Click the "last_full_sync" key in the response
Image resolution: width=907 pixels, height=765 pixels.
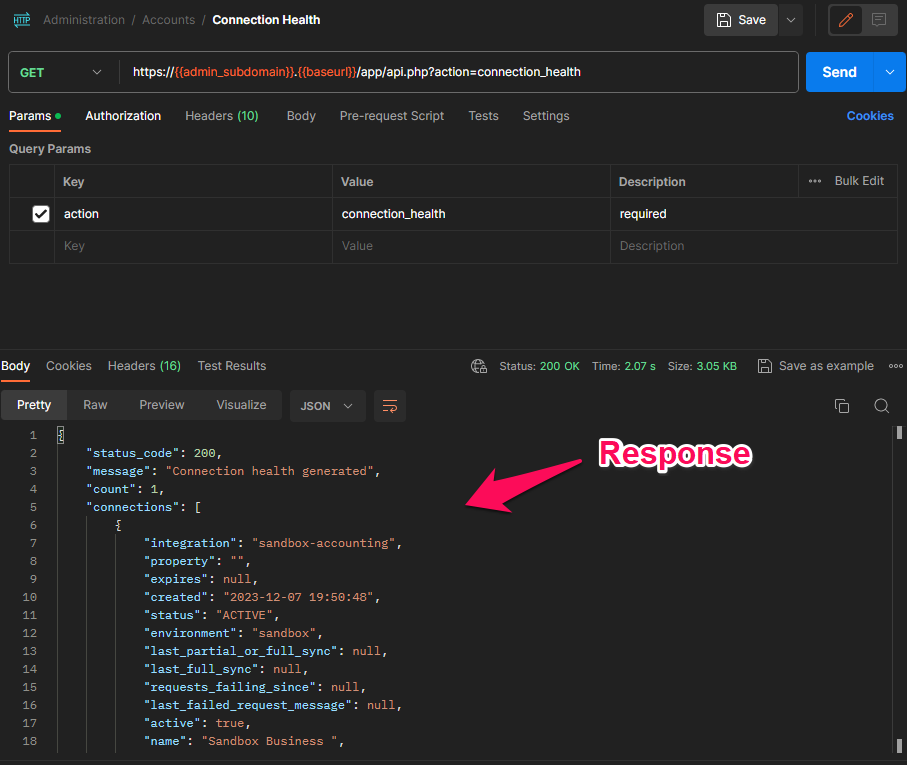(x=201, y=669)
